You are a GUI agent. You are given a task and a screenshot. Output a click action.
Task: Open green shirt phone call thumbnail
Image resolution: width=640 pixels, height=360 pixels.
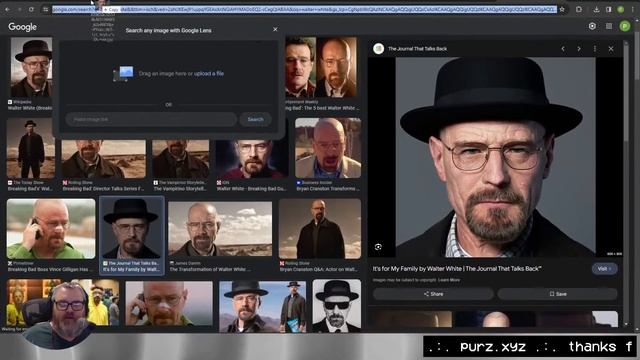[51, 229]
